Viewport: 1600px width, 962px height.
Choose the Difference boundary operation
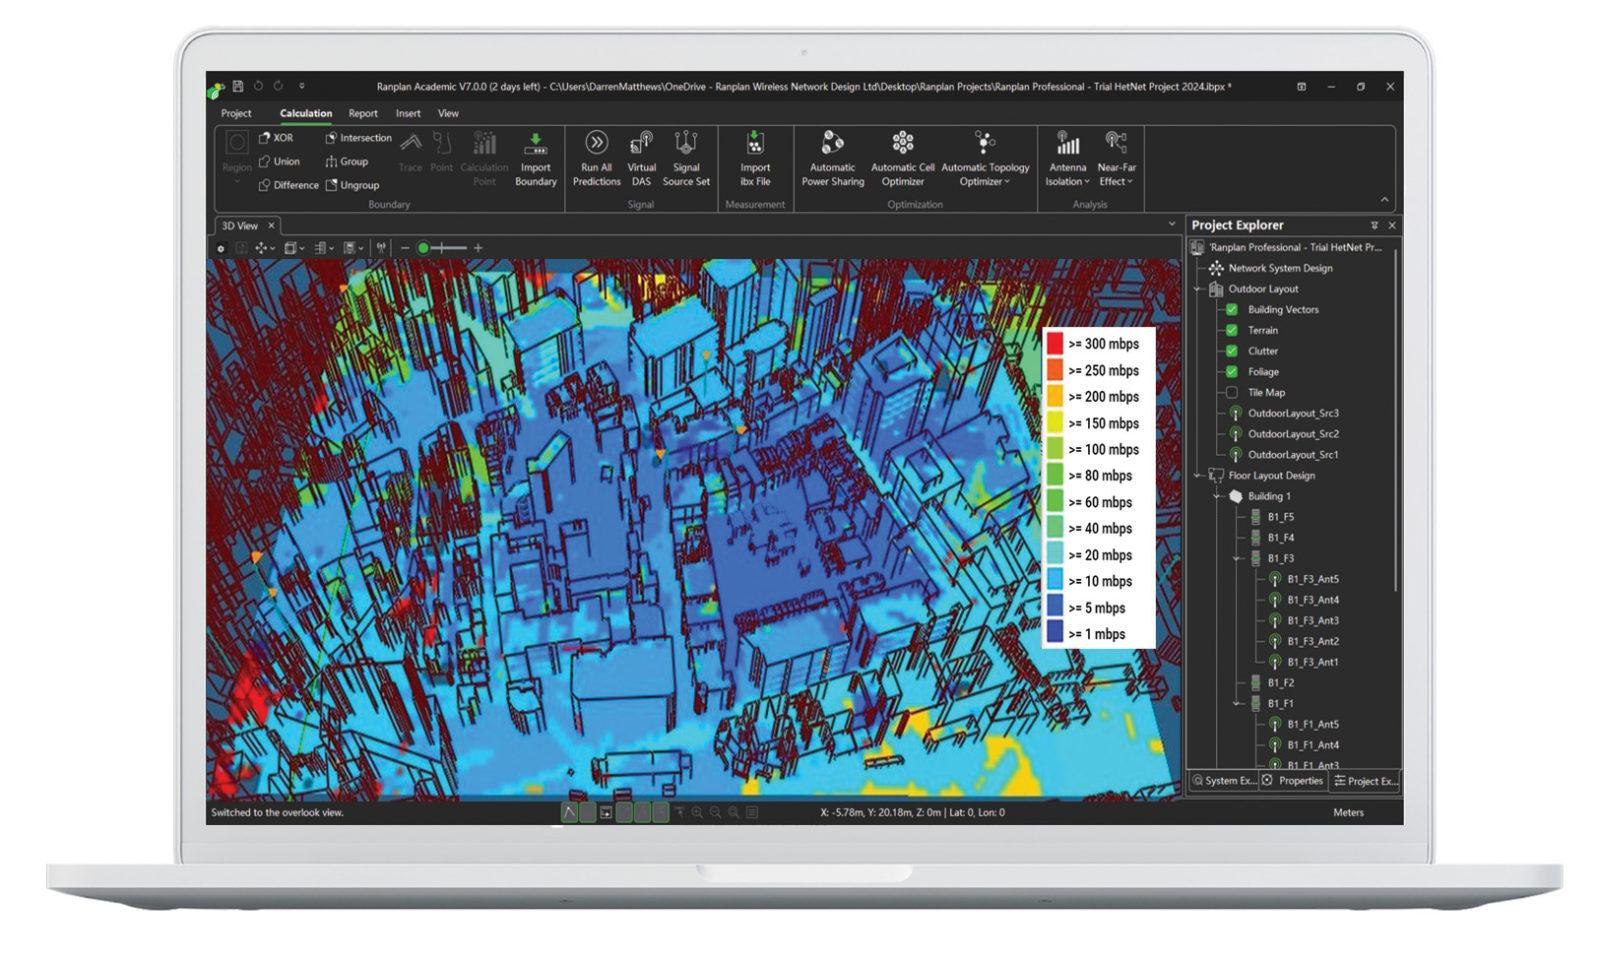point(288,185)
